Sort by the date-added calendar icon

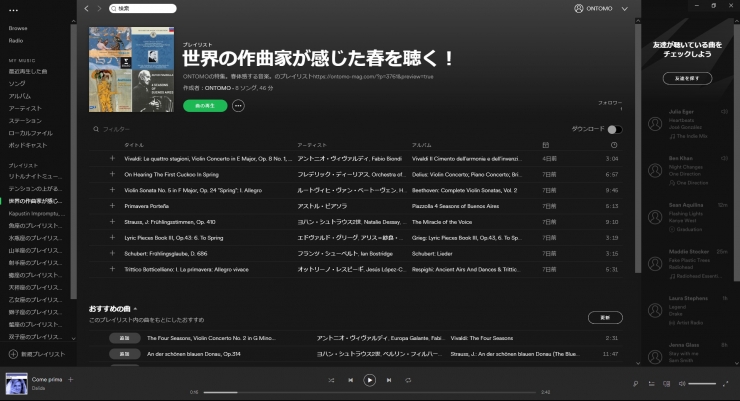(546, 145)
